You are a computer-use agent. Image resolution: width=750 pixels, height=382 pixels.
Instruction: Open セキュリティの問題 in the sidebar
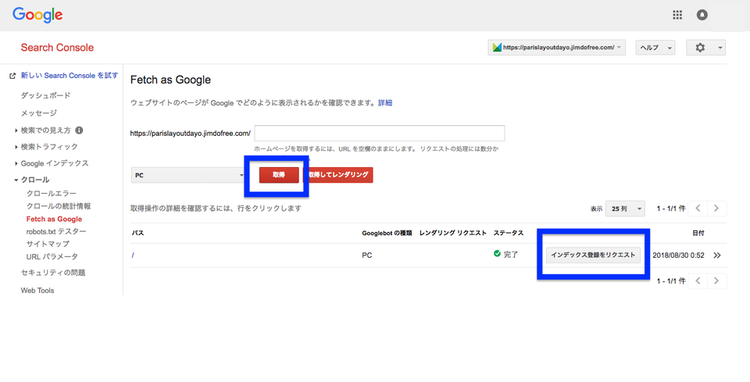53,273
